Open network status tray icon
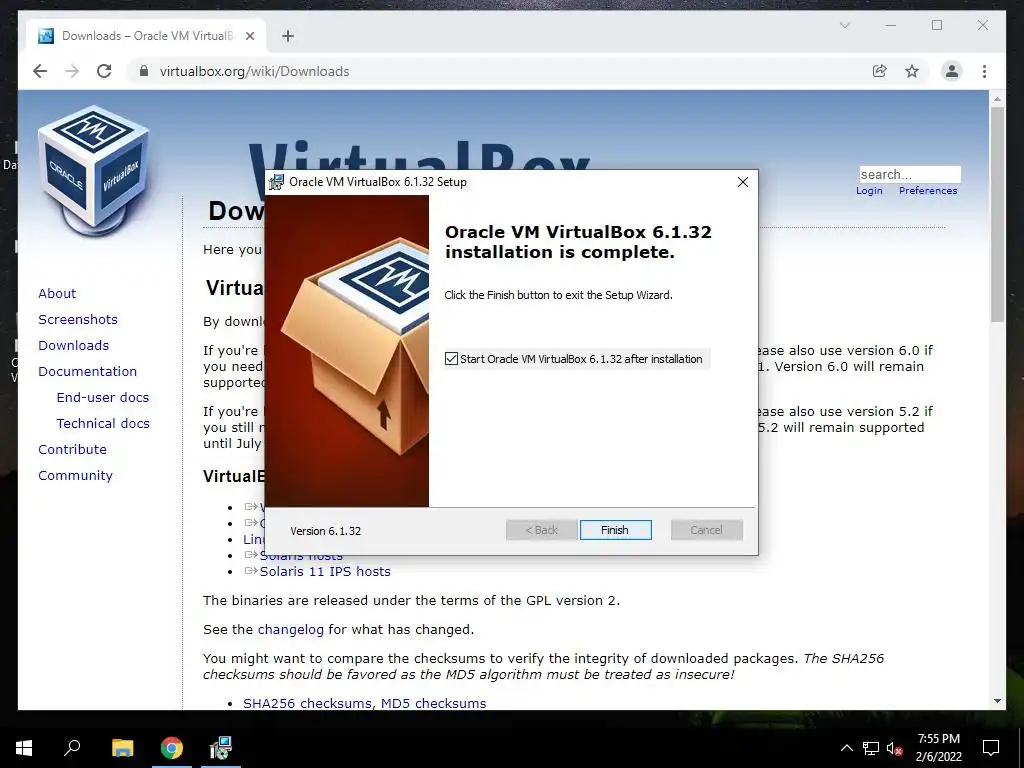Image resolution: width=1024 pixels, height=768 pixels. click(x=871, y=748)
